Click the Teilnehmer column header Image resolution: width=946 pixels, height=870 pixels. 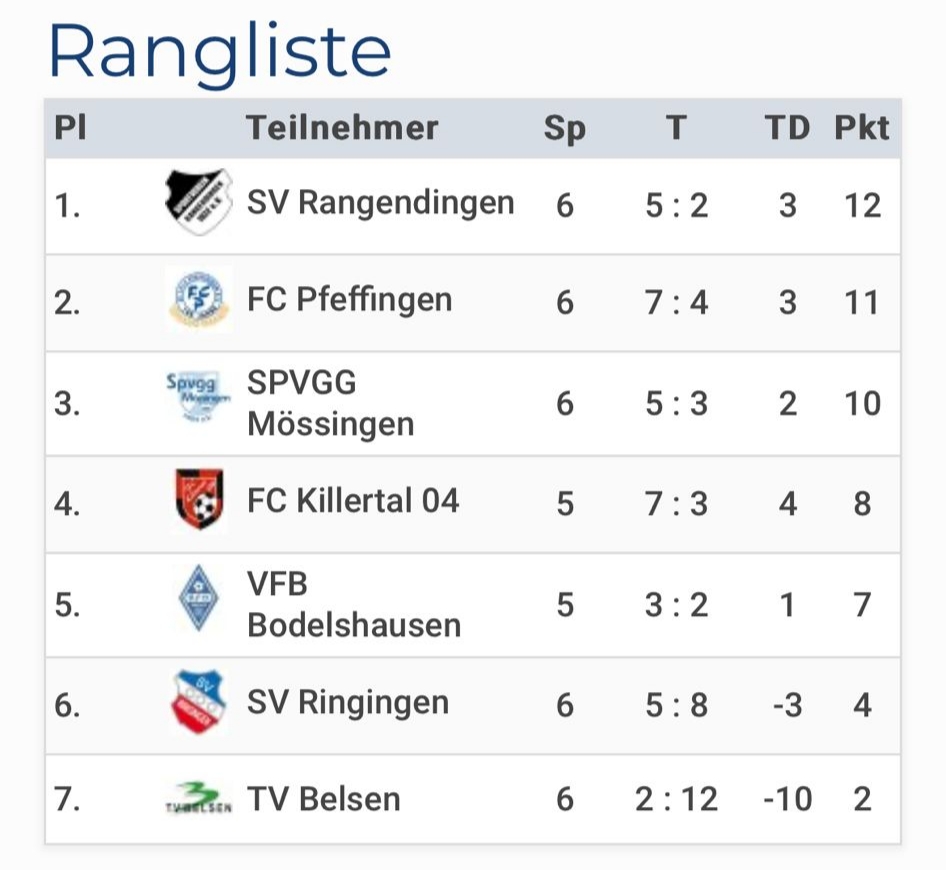point(342,128)
